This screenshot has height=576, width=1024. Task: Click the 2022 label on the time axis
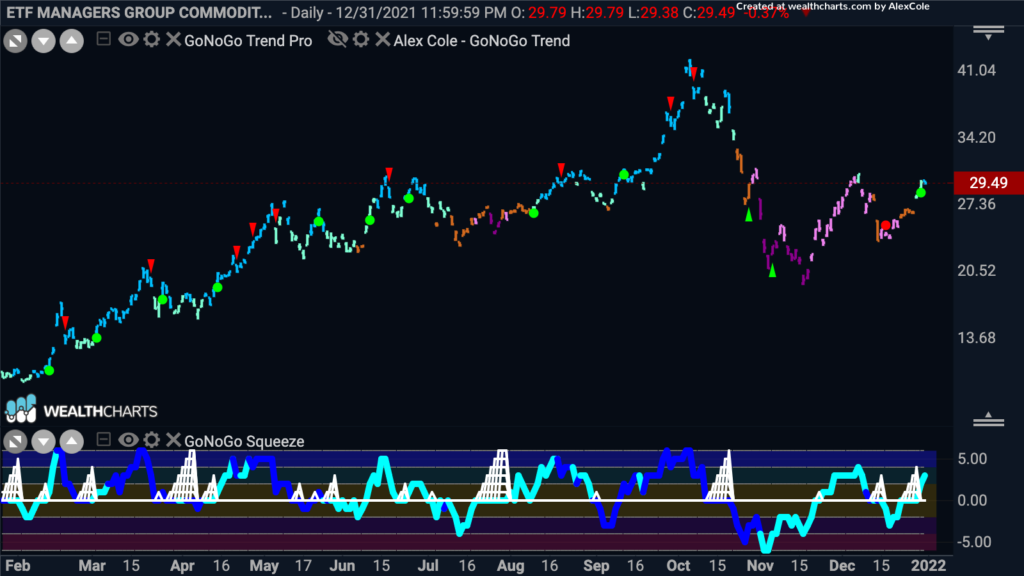click(x=928, y=566)
